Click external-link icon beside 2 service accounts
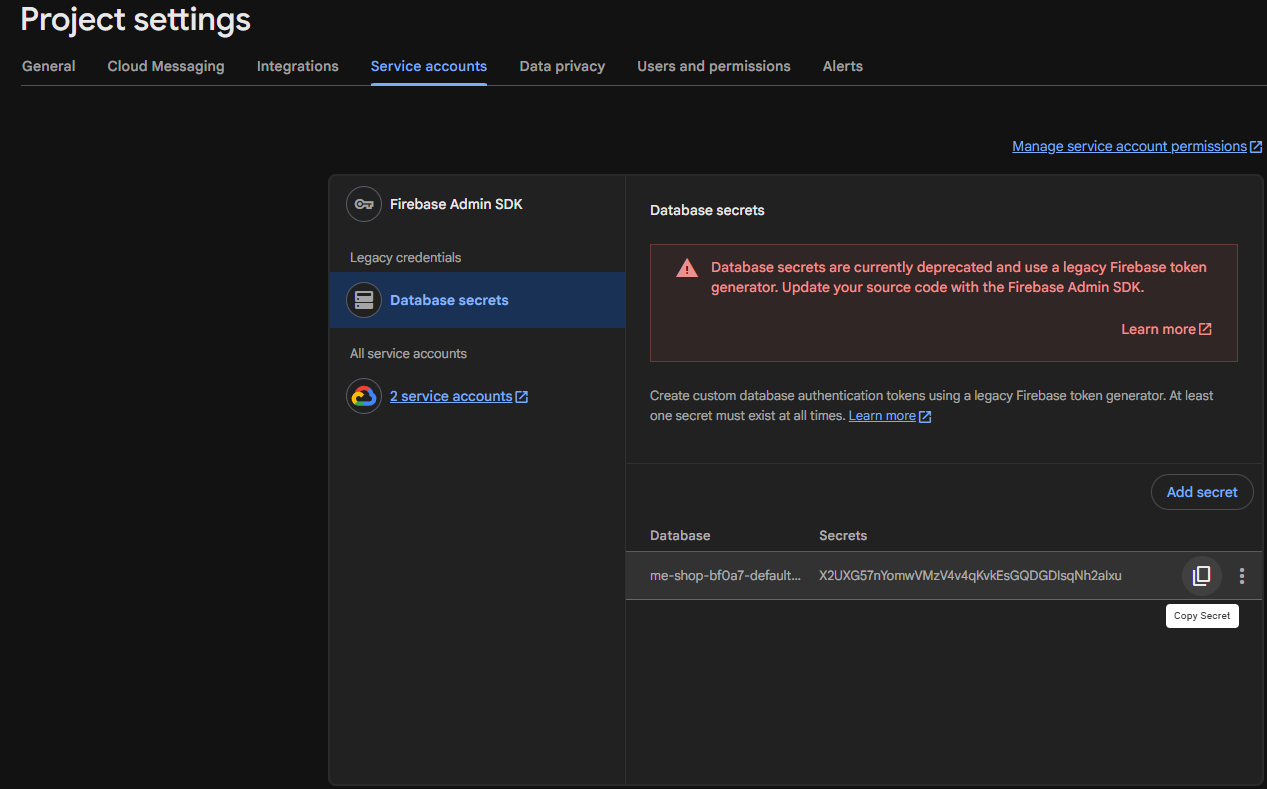1267x789 pixels. [x=522, y=397]
